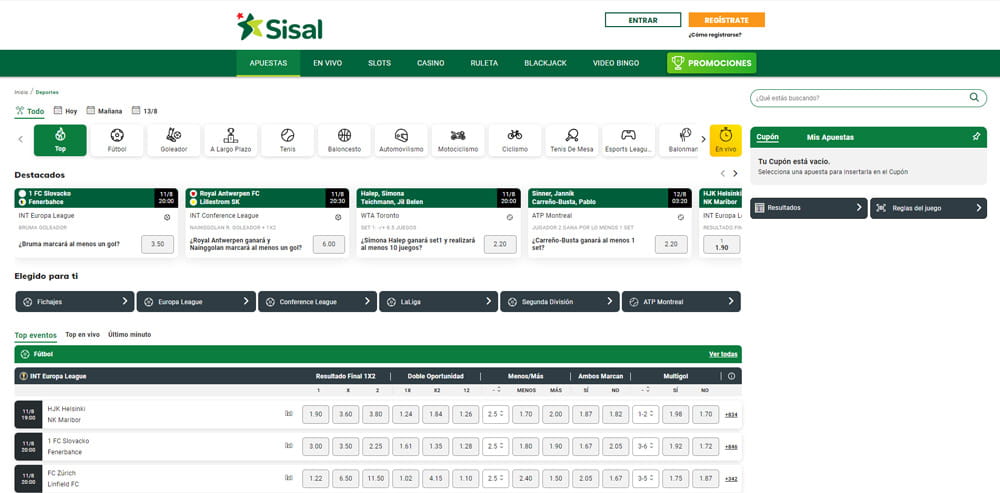Viewport: 1000px width, 493px height.
Task: Expand the Fichajes shortcut
Action: [75, 302]
